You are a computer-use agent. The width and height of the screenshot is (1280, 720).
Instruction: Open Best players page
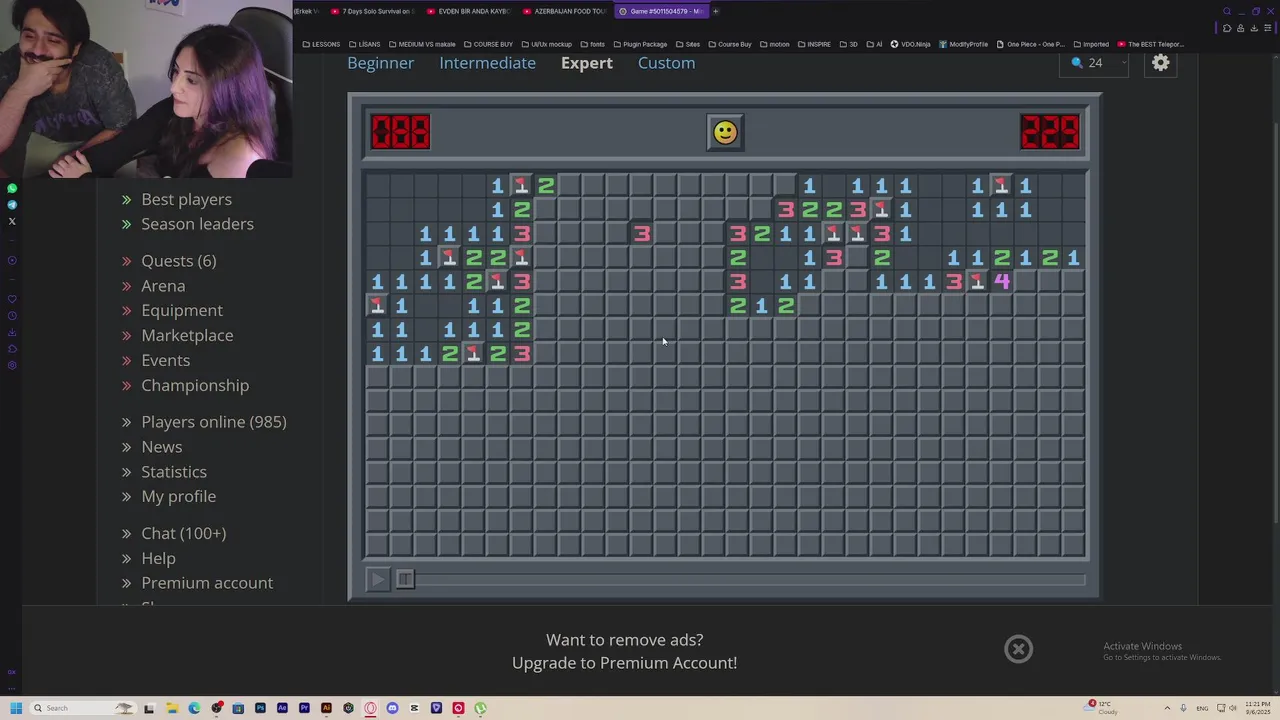(186, 199)
